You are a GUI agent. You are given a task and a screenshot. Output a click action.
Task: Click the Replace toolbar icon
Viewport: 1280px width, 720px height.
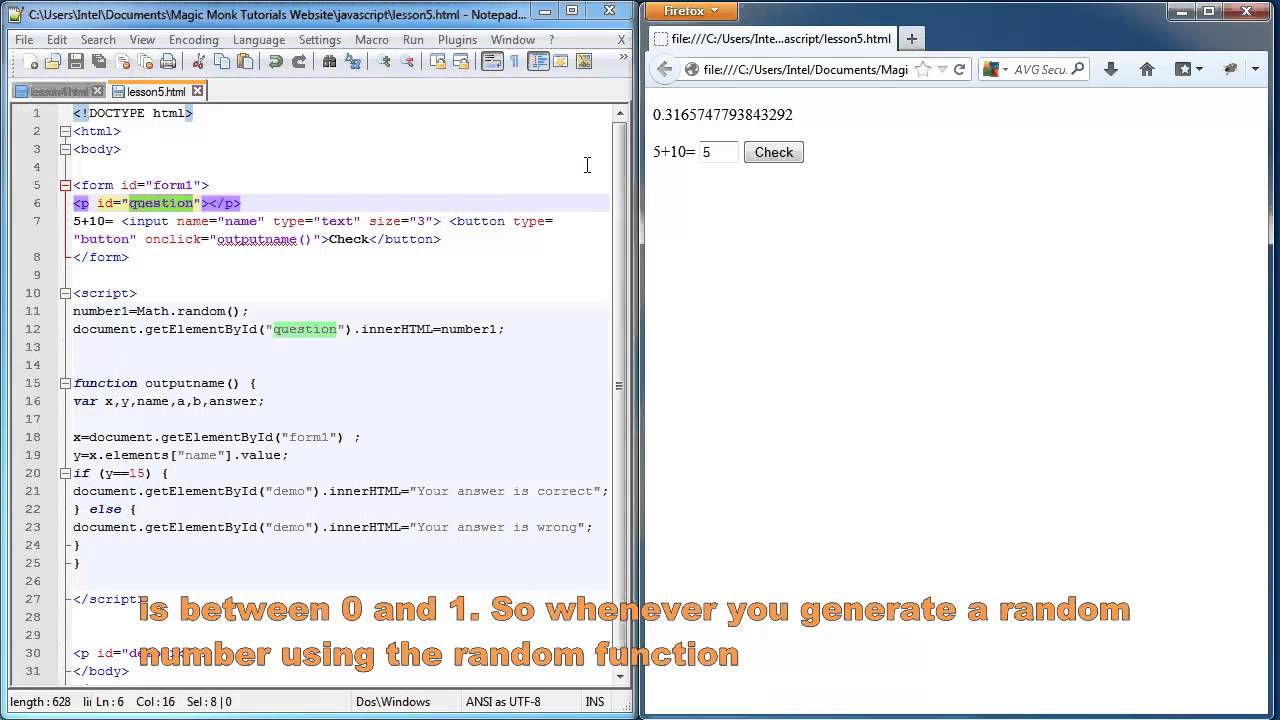pos(352,62)
